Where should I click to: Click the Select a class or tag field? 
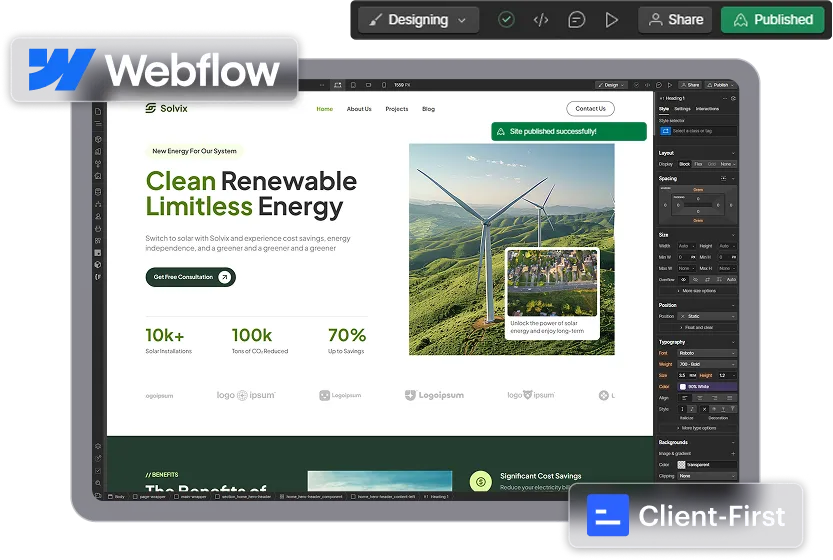698,131
